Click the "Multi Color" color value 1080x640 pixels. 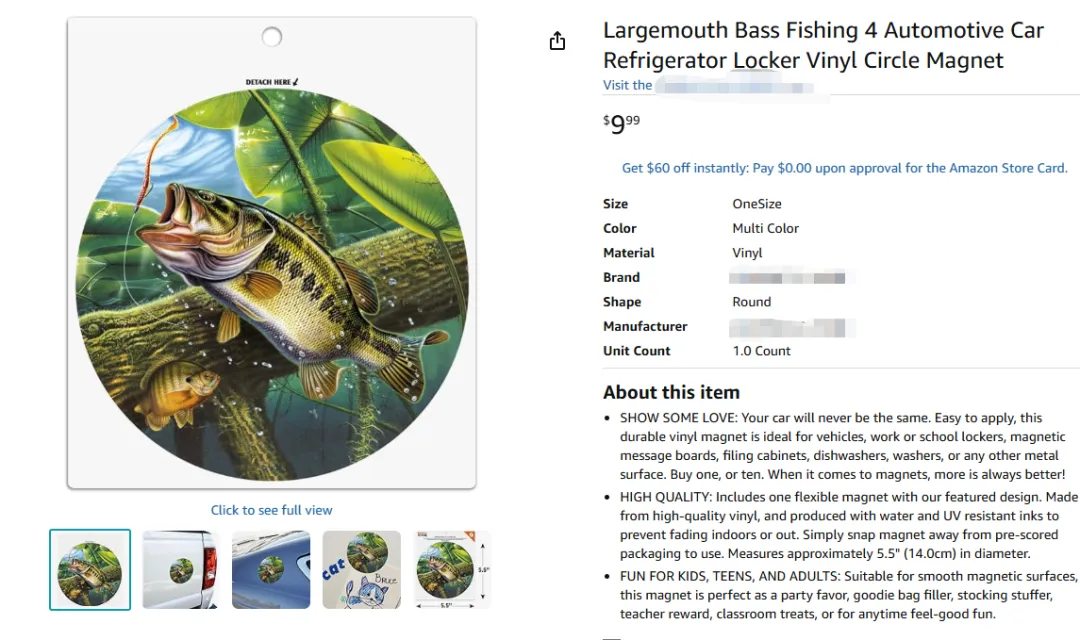point(765,228)
